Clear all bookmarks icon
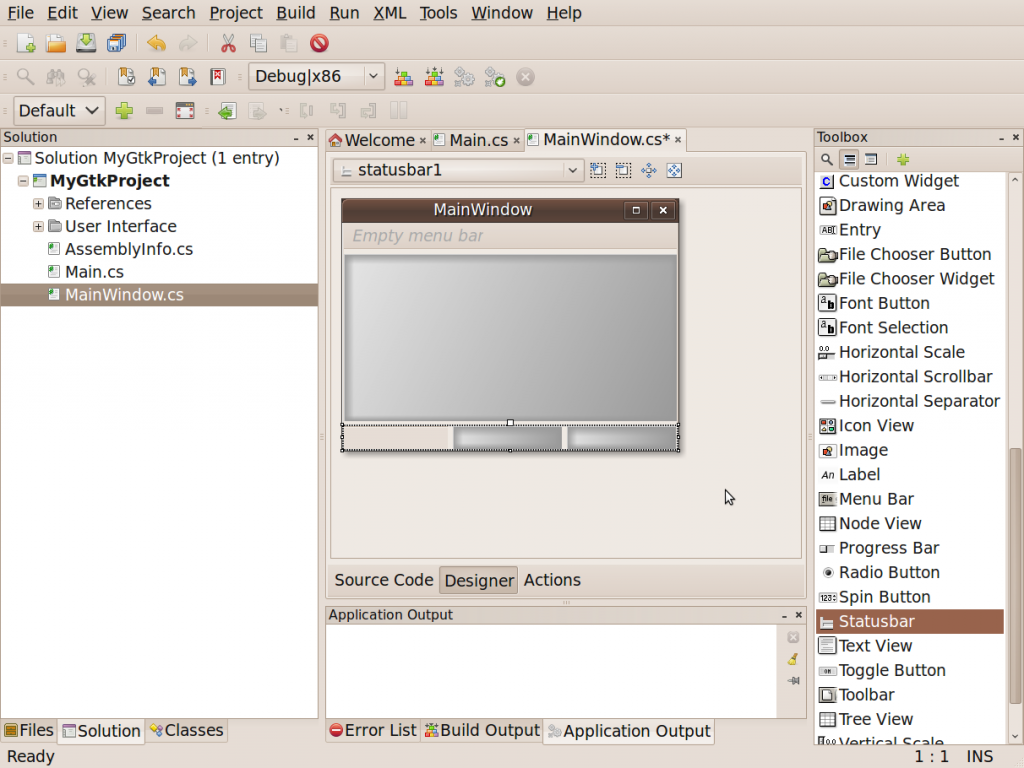Screen dimensions: 1024x768 coord(217,77)
